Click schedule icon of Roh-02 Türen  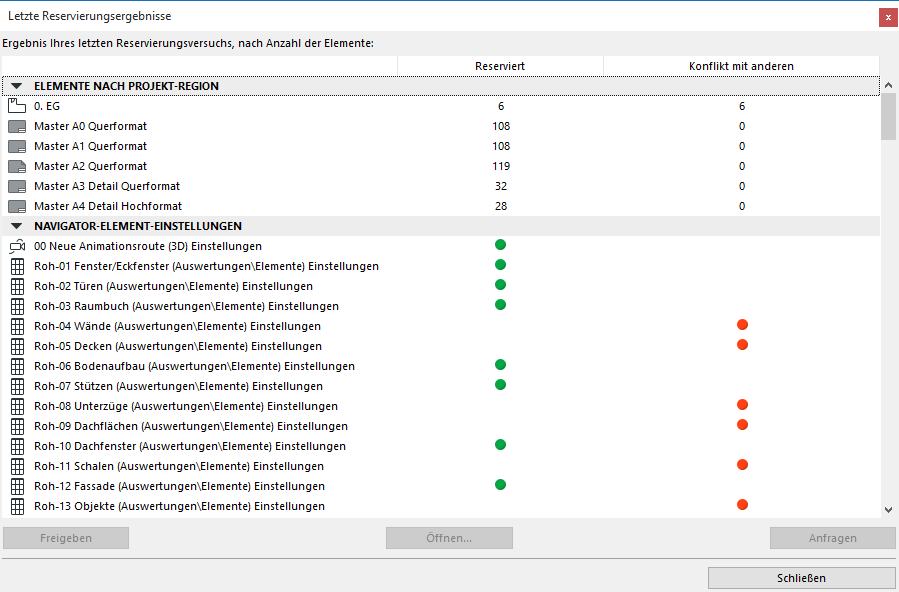click(18, 287)
